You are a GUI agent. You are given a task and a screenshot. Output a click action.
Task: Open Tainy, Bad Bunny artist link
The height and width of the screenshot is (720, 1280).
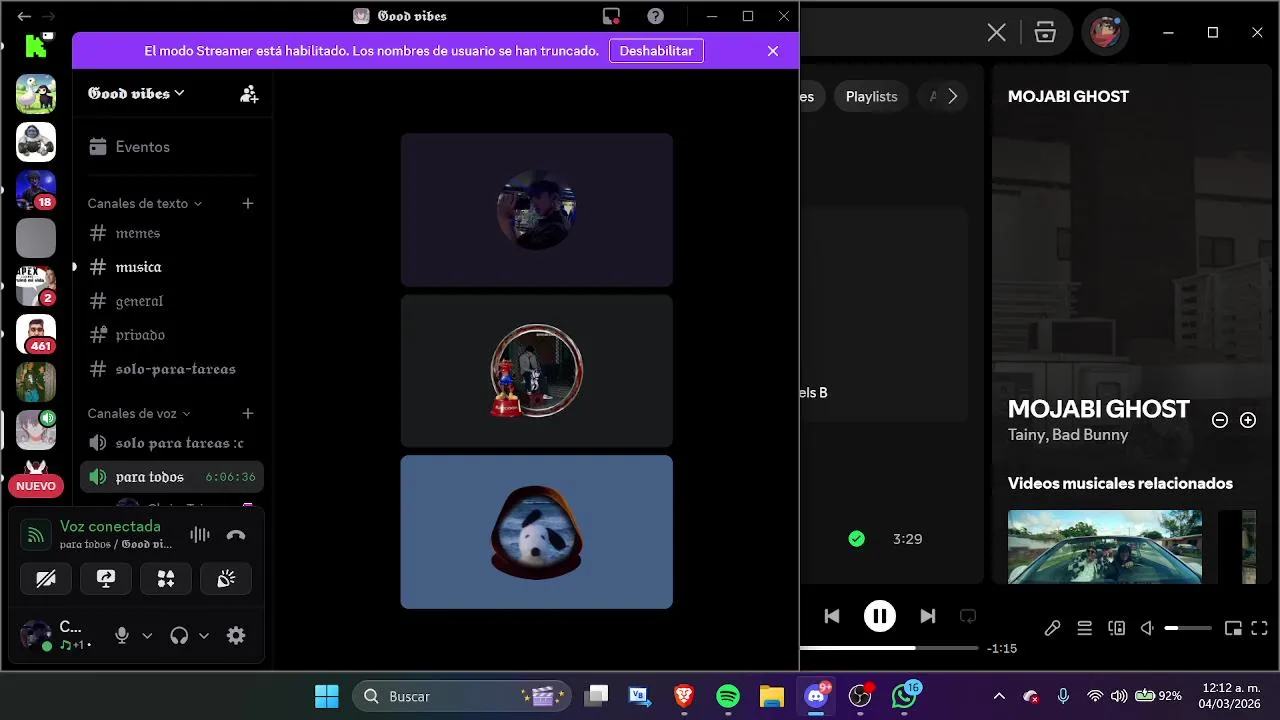click(x=1068, y=435)
